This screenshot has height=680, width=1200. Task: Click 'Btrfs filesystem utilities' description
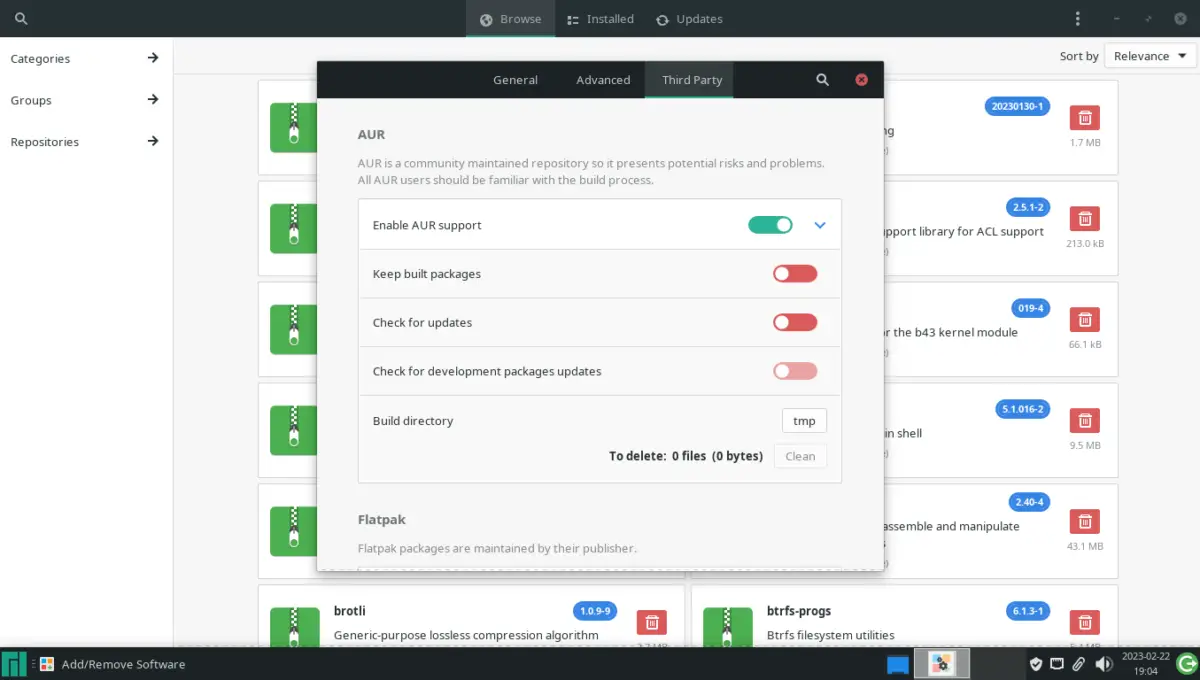830,635
